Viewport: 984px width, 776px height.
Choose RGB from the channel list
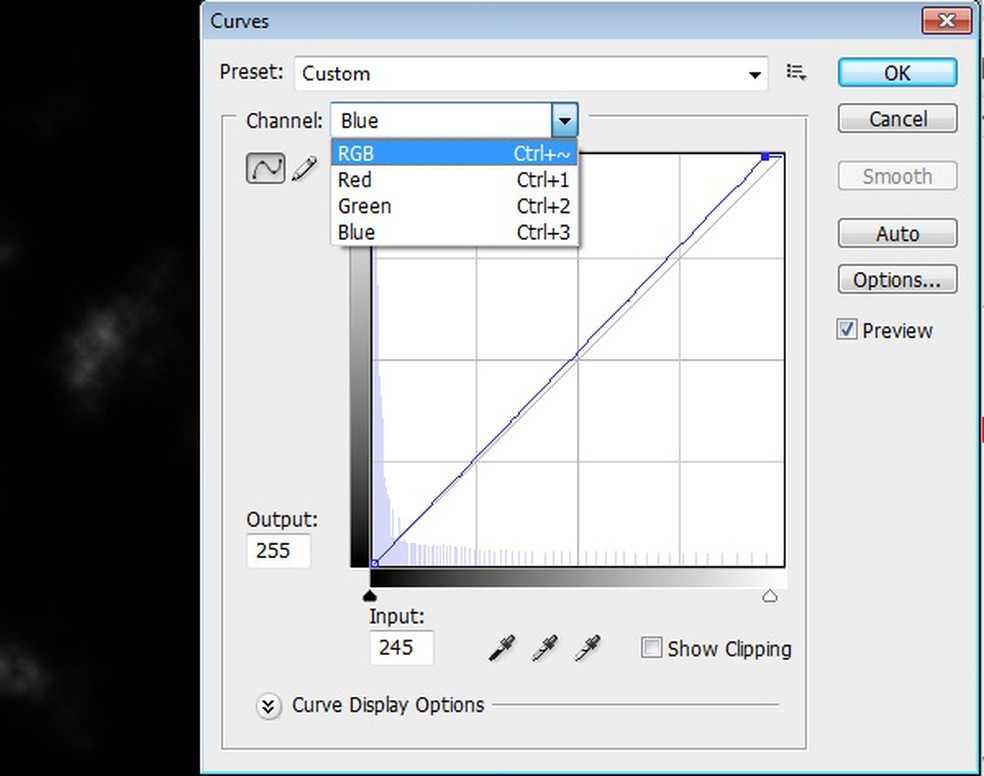[x=454, y=153]
